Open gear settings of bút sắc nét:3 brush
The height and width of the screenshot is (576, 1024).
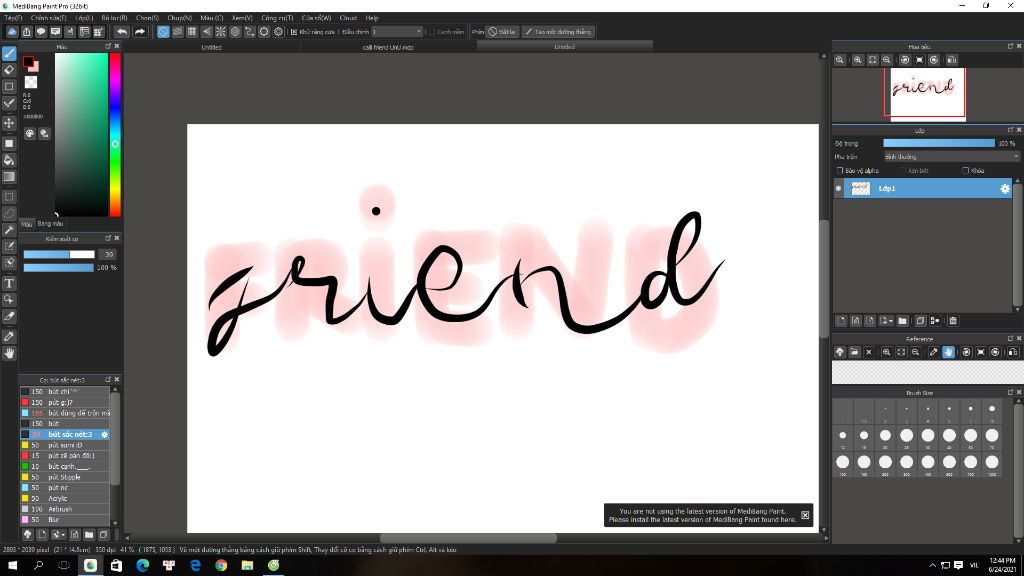click(104, 434)
